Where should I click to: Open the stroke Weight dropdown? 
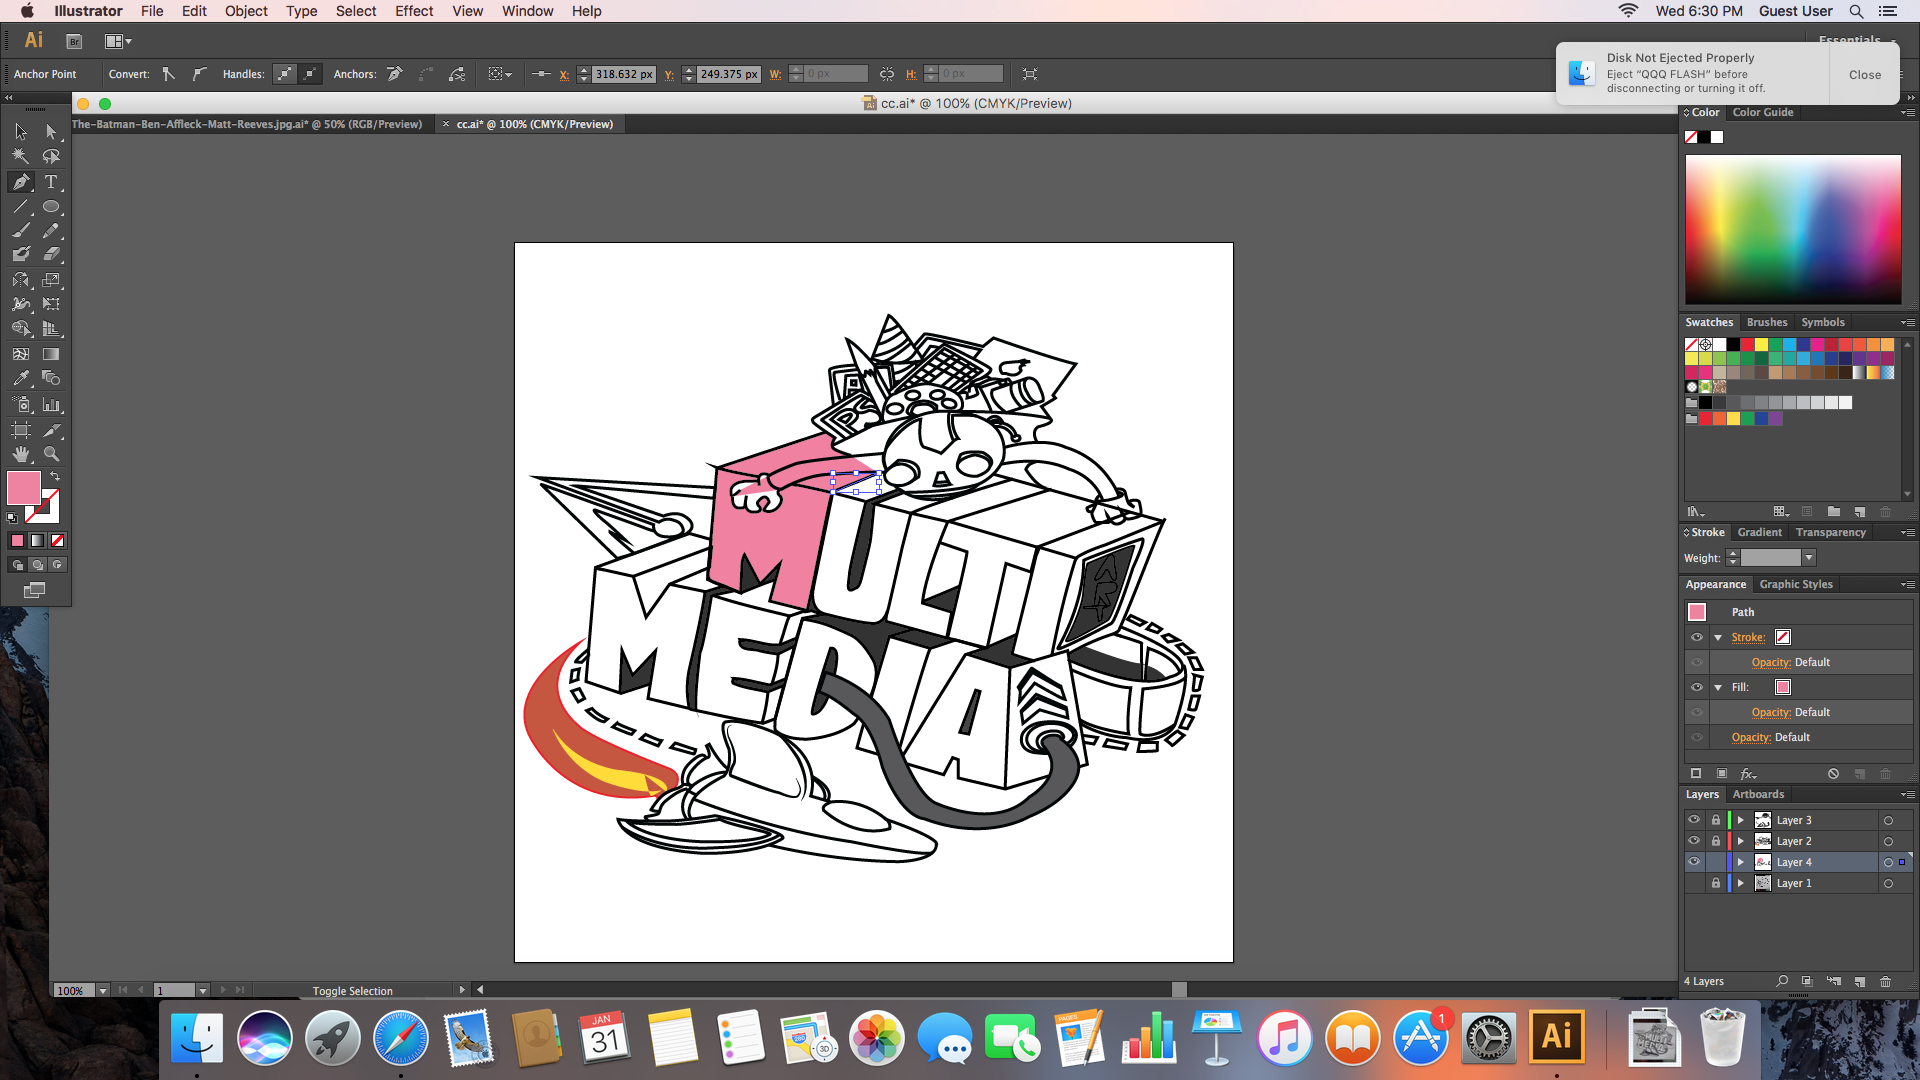(1808, 558)
